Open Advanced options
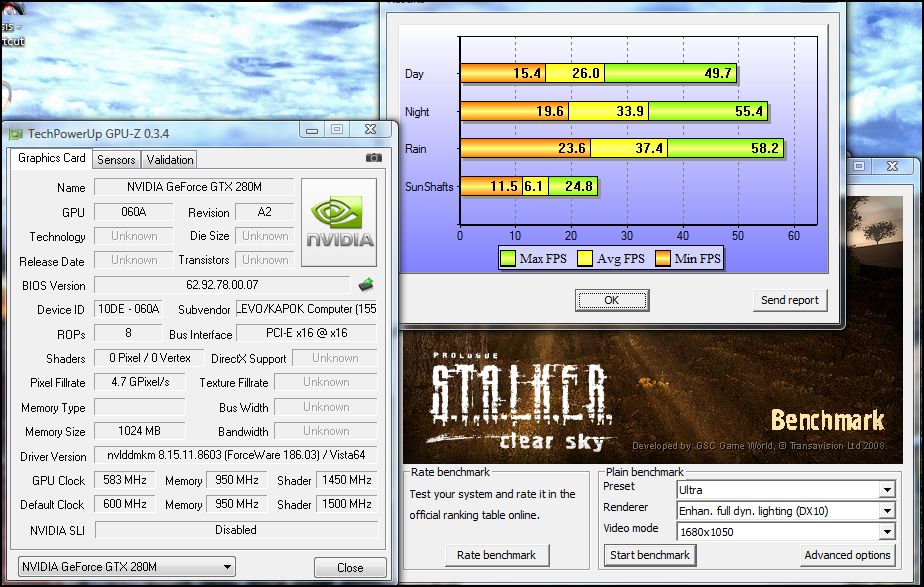 [847, 555]
